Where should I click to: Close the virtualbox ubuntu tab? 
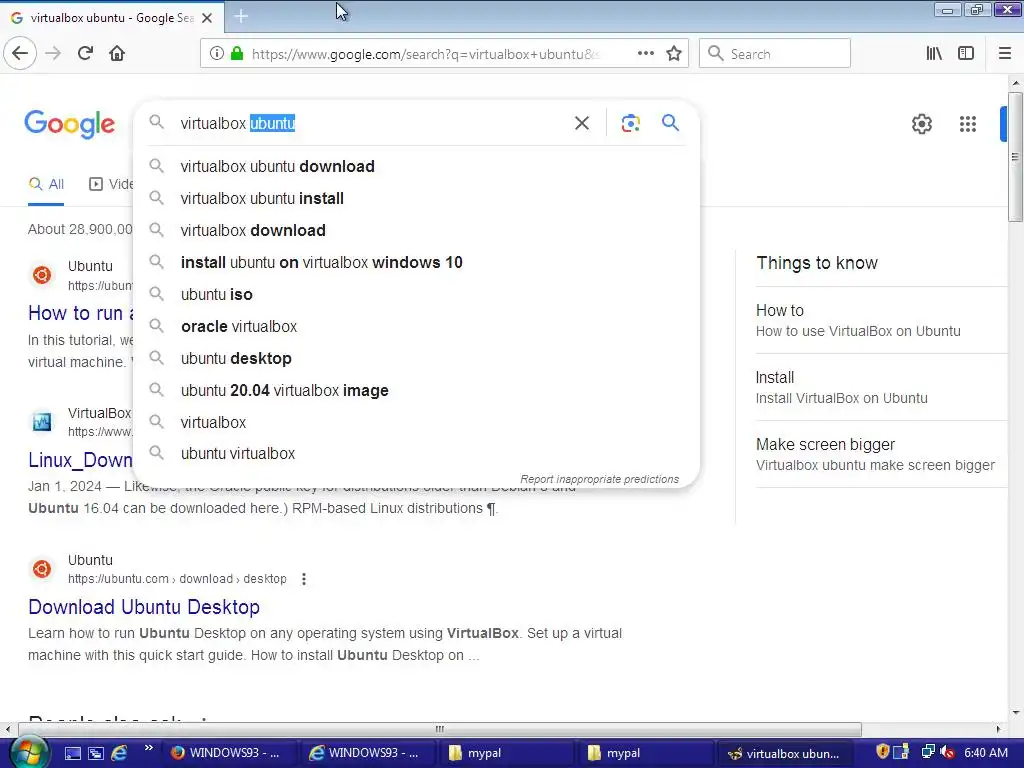(207, 18)
